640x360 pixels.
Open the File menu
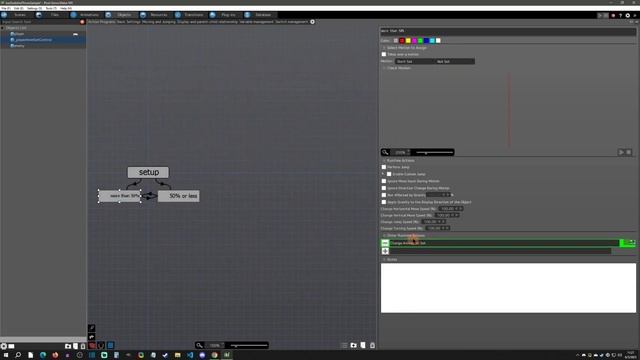point(6,8)
